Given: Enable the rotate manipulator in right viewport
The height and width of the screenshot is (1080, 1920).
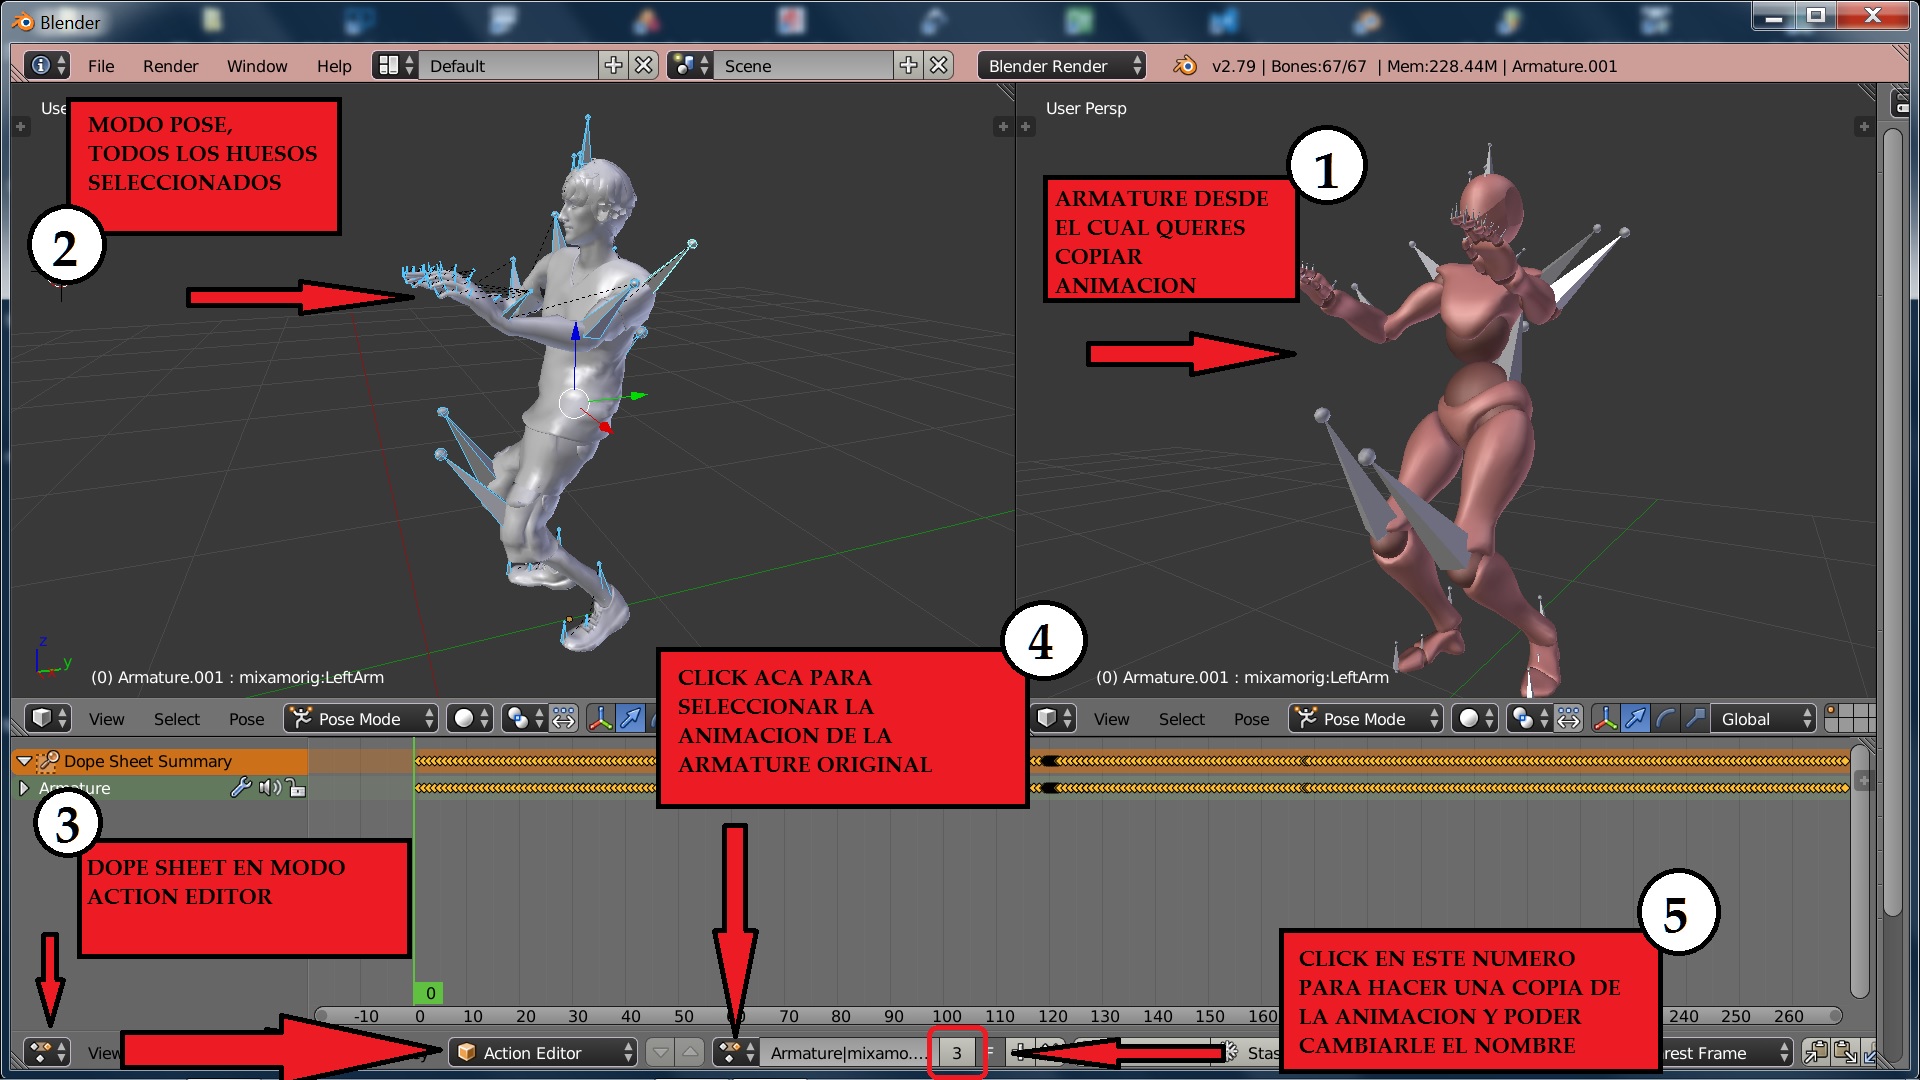Looking at the screenshot, I should [x=1666, y=718].
